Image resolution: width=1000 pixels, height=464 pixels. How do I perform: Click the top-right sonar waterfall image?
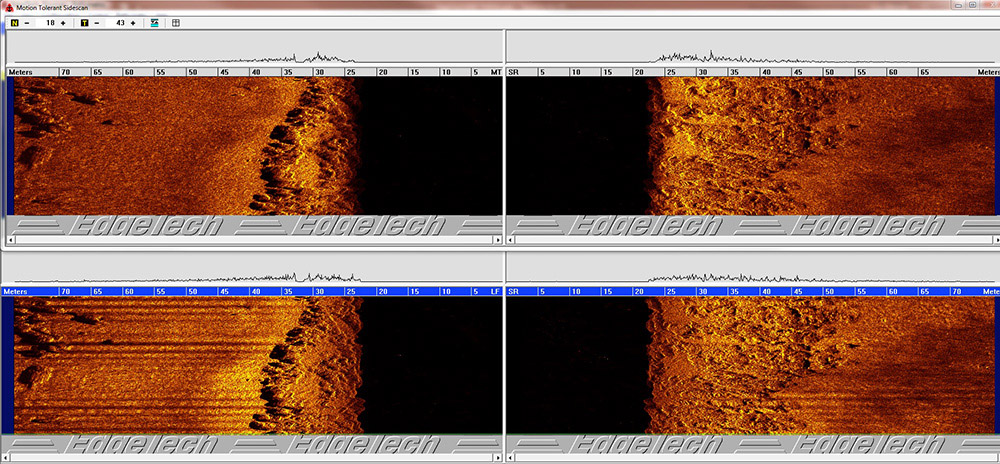point(753,146)
